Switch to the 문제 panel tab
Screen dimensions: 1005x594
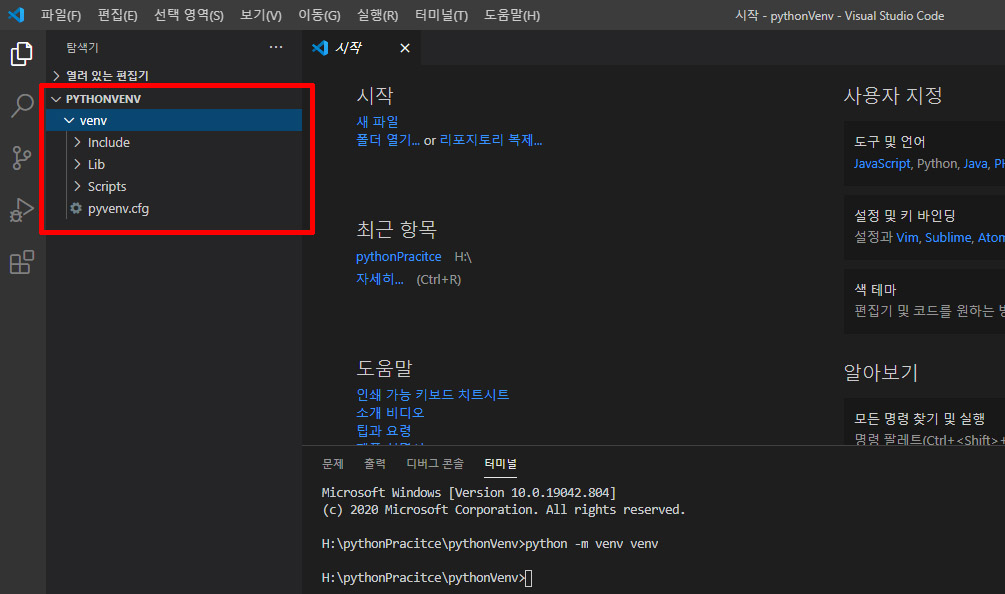pos(333,463)
